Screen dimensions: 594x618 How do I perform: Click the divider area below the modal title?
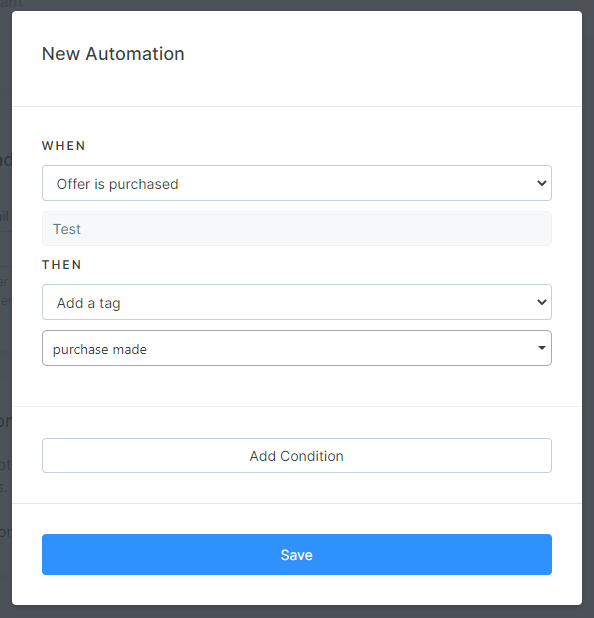click(x=297, y=106)
